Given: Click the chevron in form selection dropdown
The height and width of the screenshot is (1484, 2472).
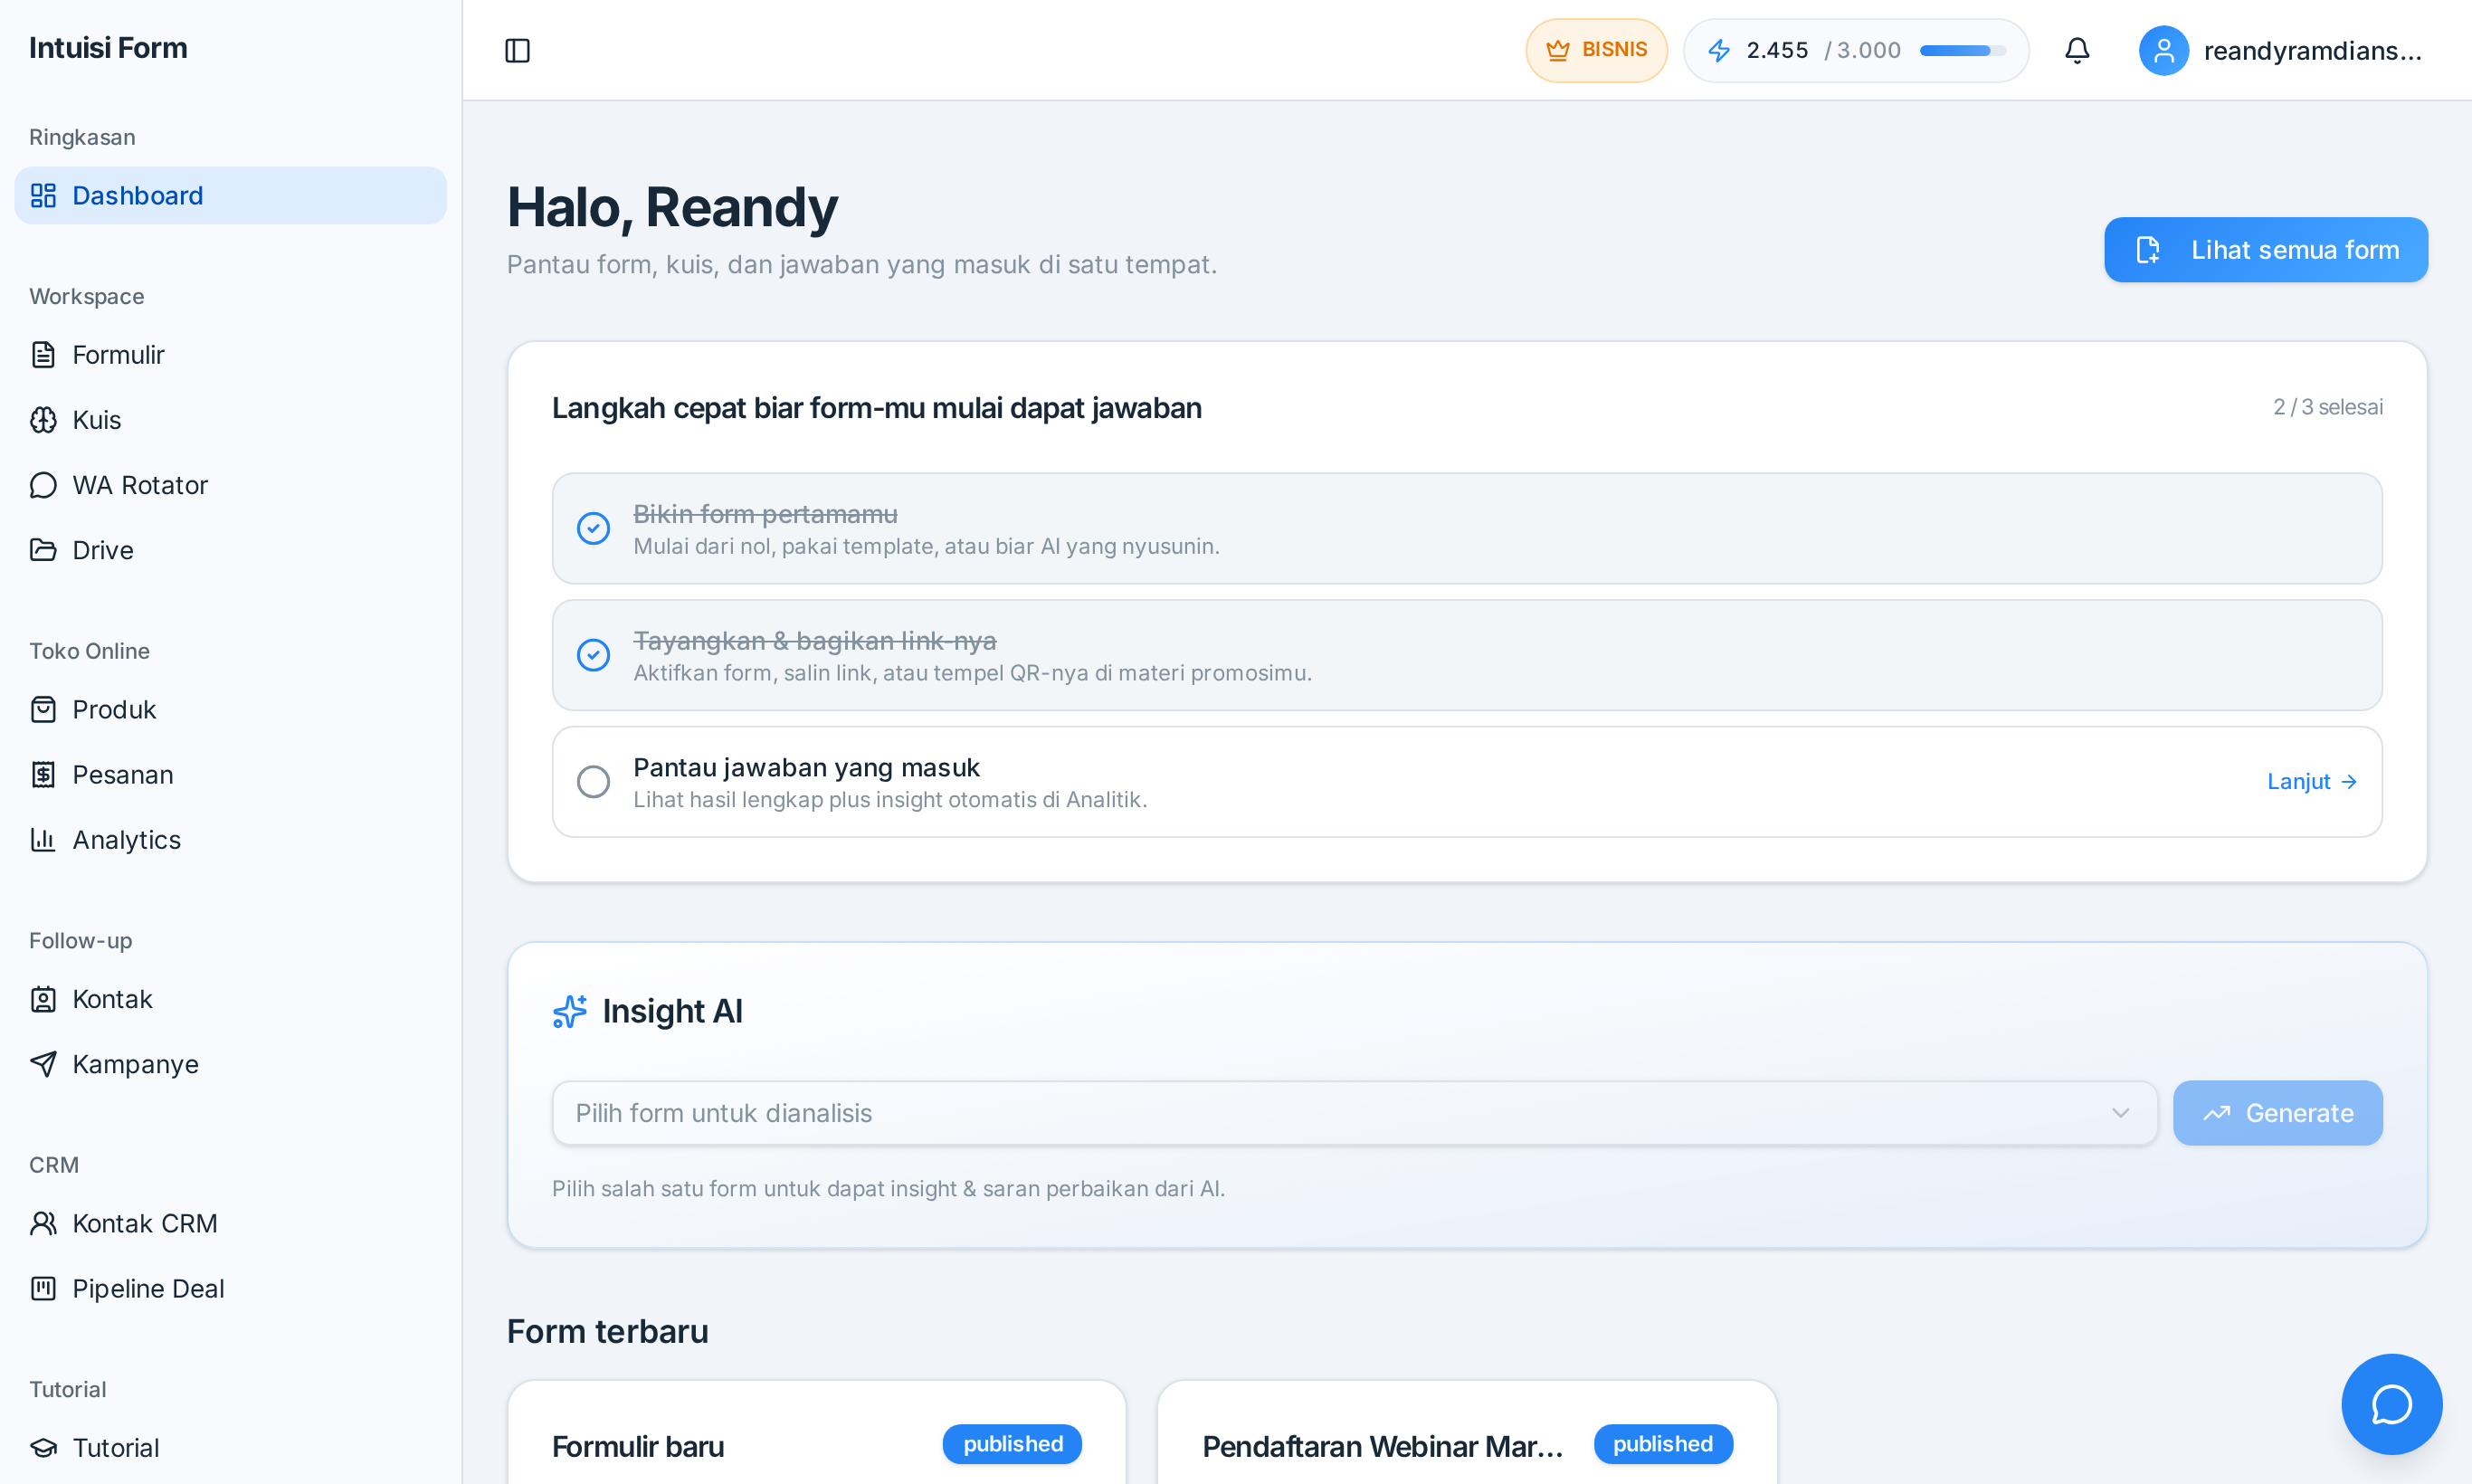Looking at the screenshot, I should pyautogui.click(x=2120, y=1113).
